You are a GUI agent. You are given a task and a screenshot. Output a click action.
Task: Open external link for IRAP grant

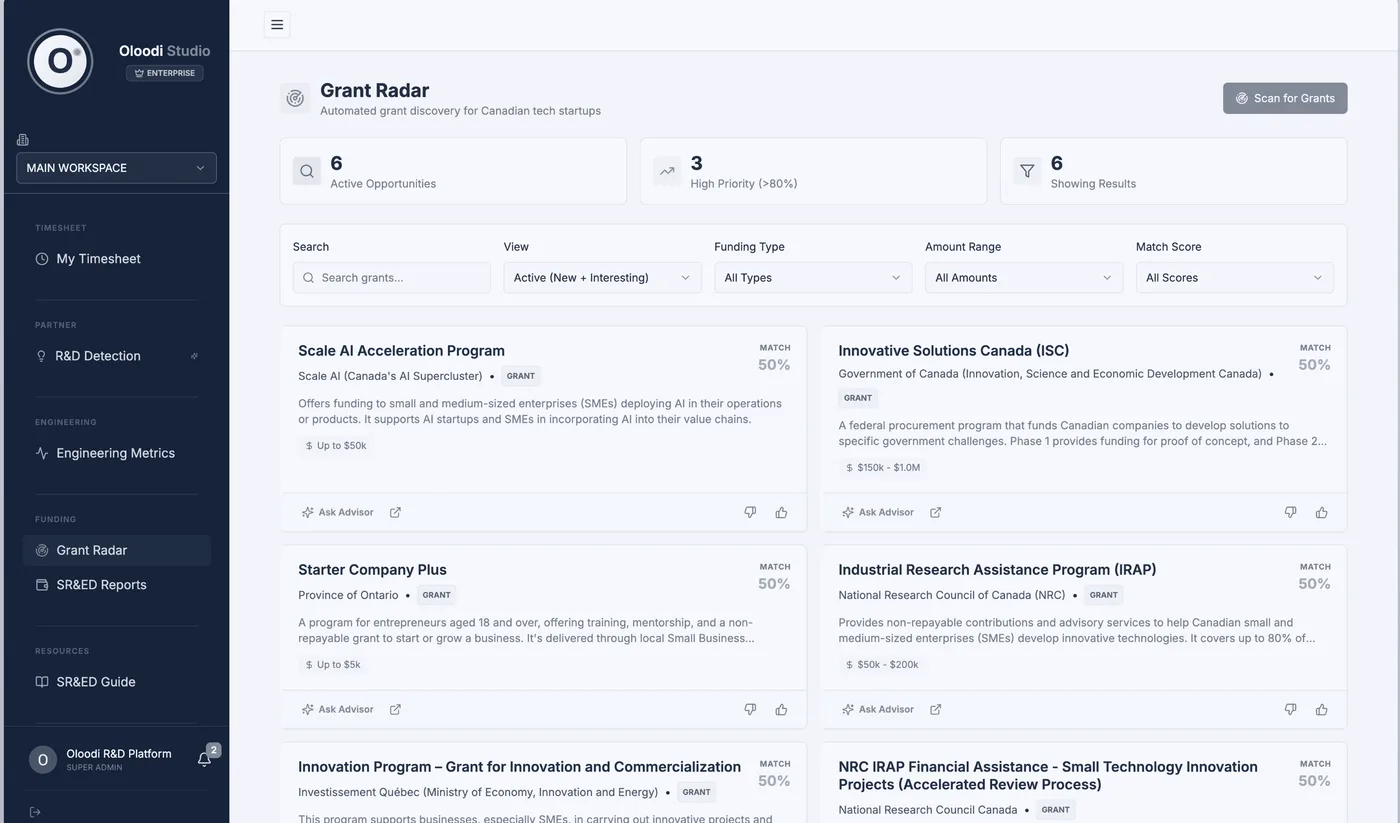[935, 709]
